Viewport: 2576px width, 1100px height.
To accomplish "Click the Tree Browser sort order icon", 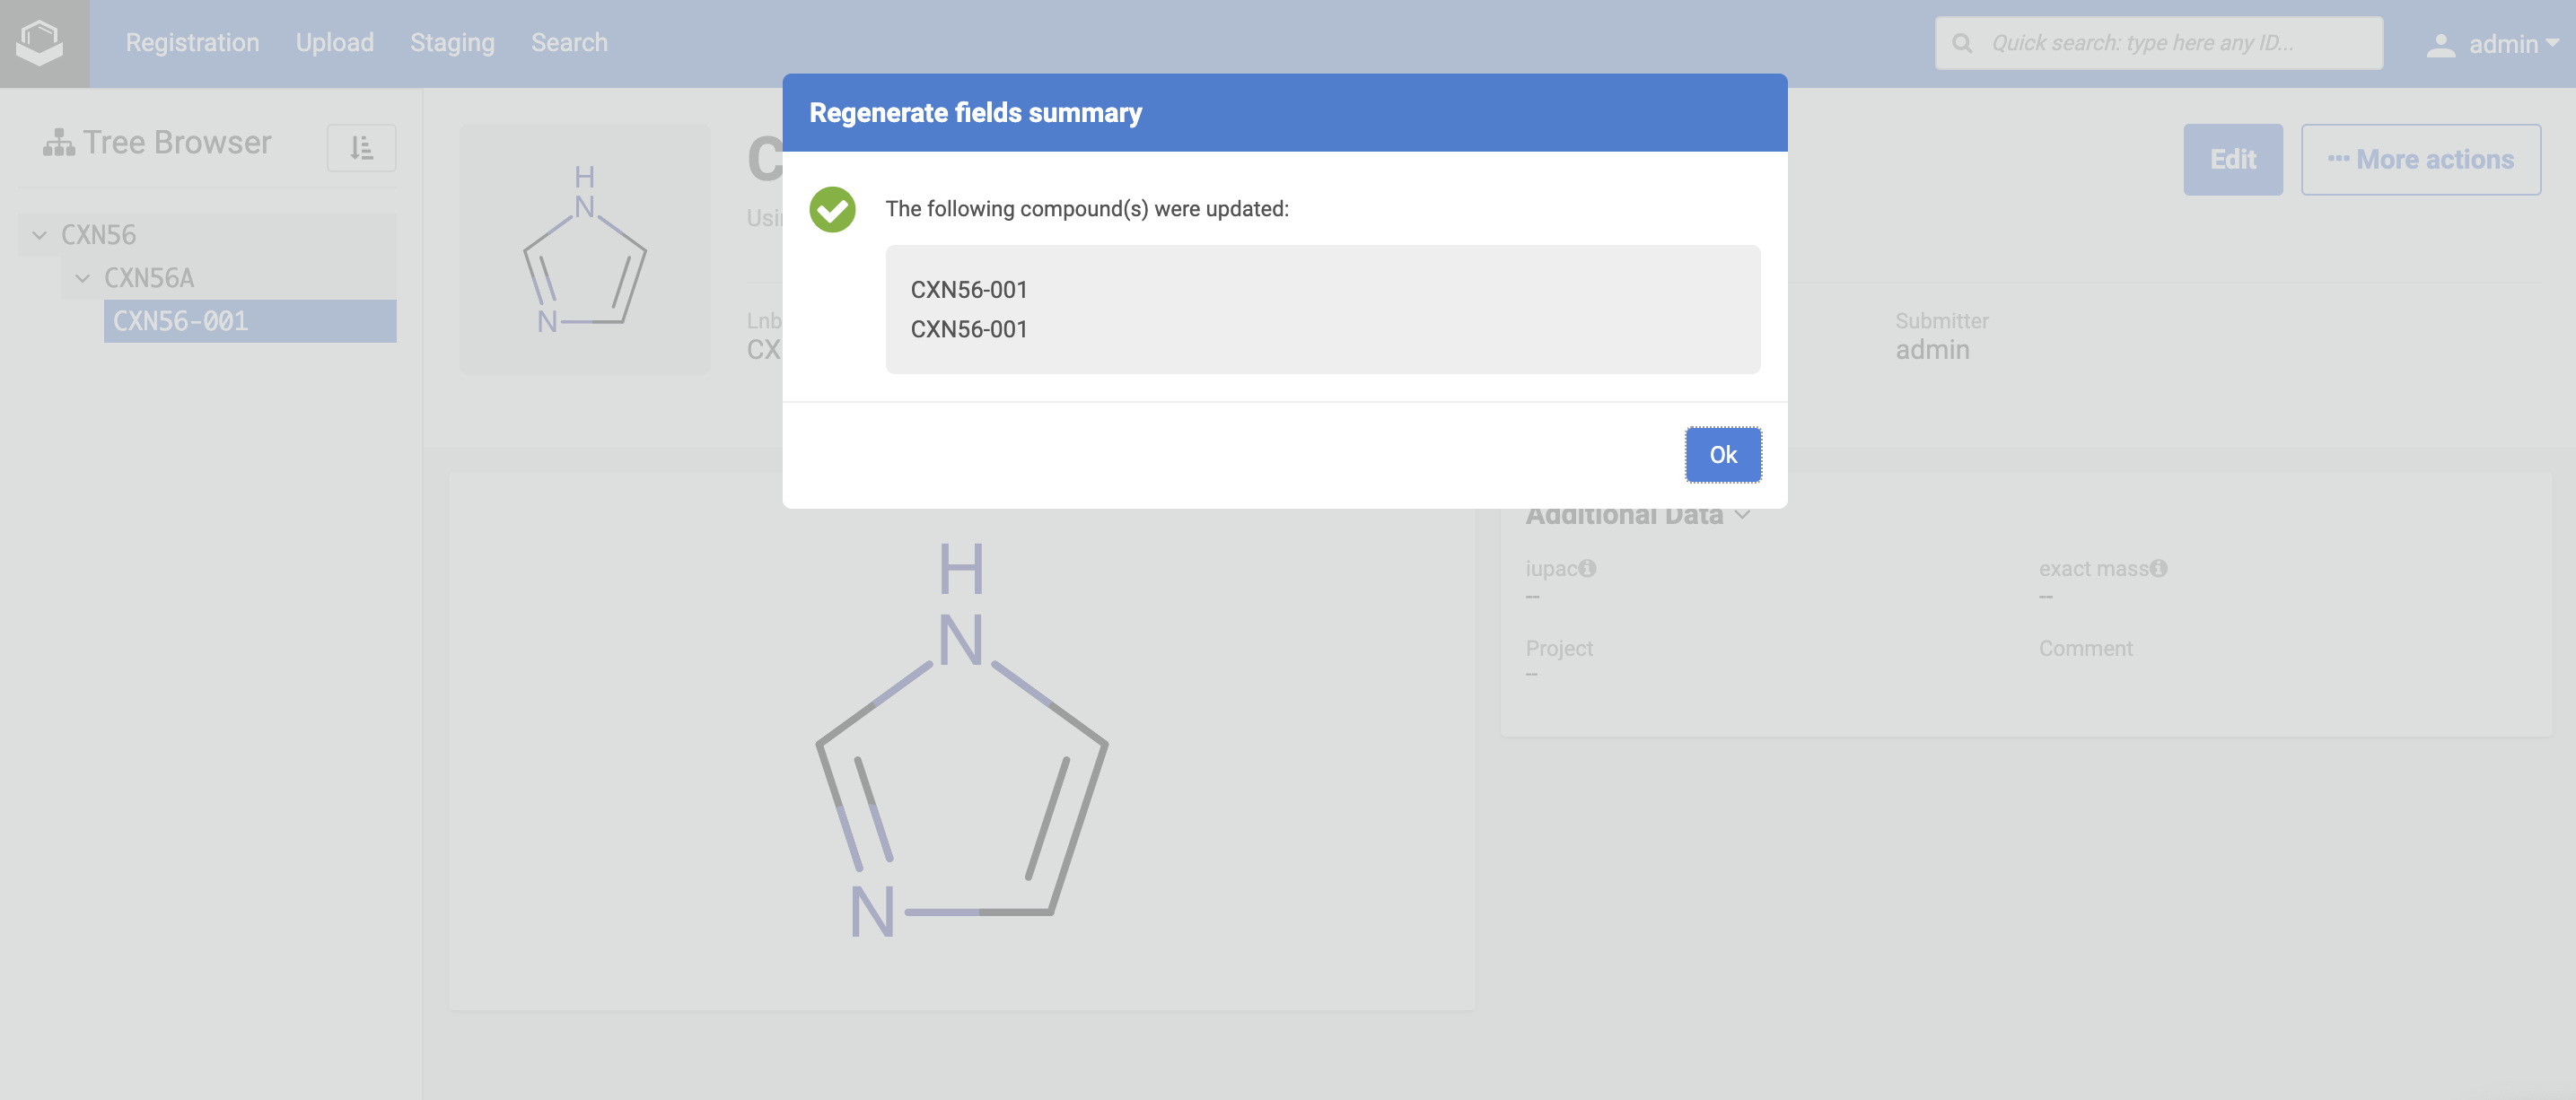I will coord(361,148).
